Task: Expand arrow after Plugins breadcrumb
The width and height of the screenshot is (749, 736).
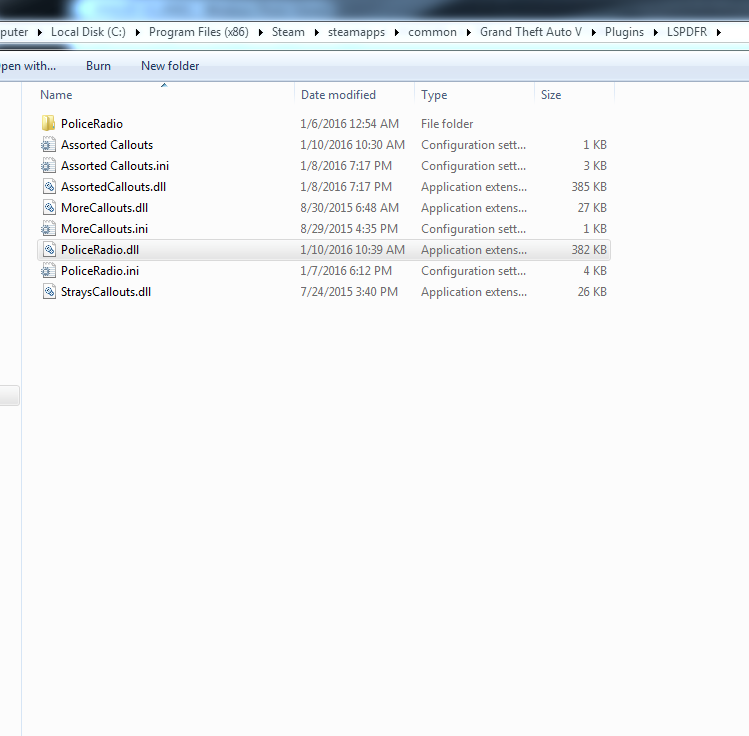Action: click(x=656, y=32)
